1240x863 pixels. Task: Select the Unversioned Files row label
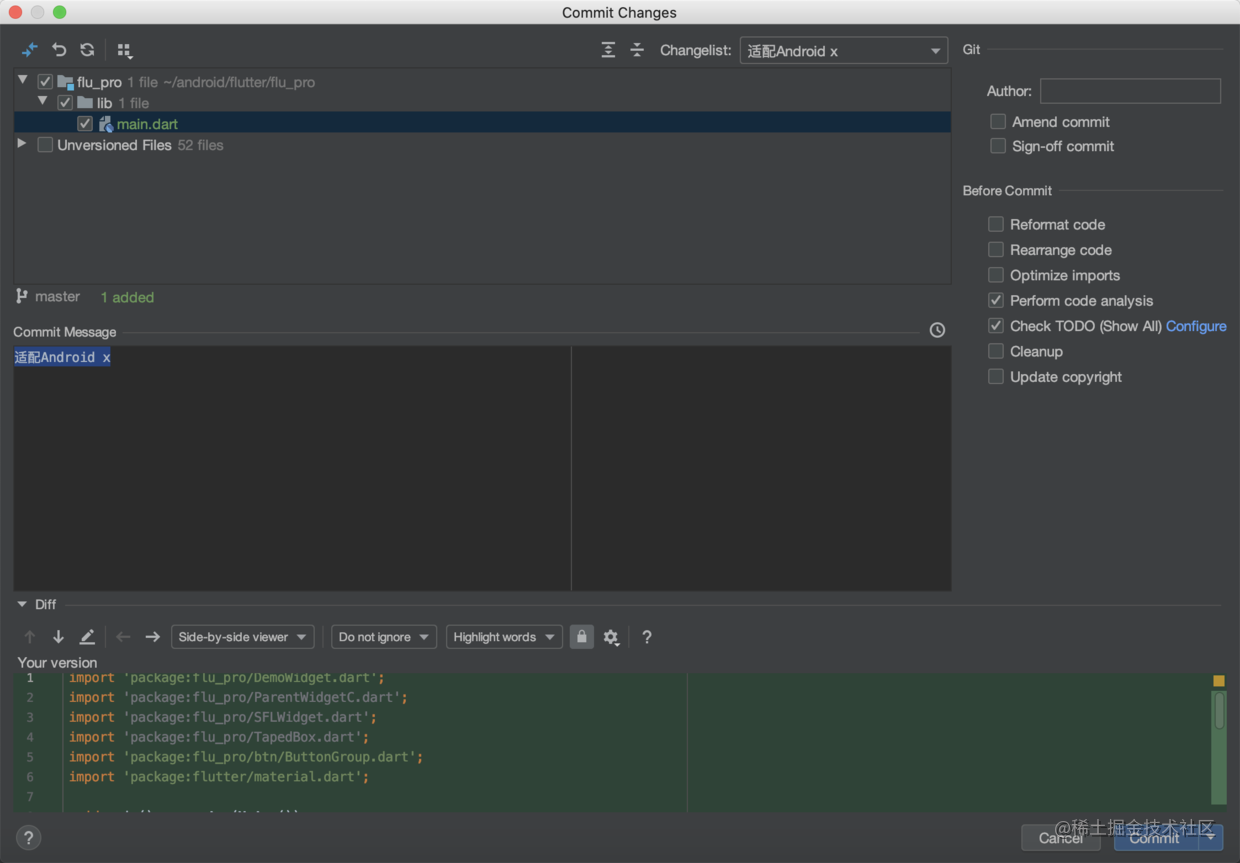coord(114,145)
